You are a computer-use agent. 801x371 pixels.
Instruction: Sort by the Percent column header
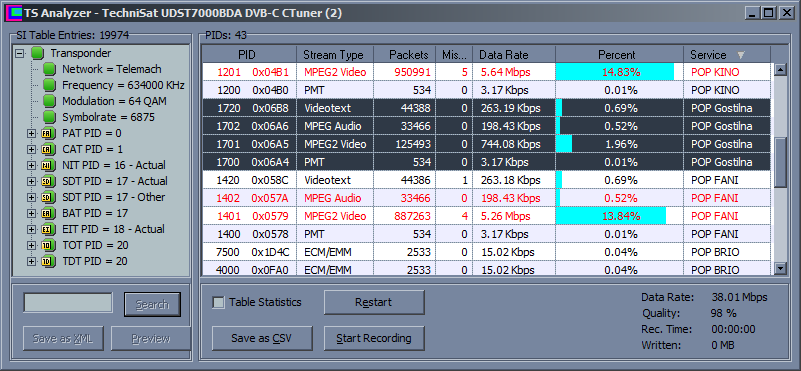(x=619, y=55)
